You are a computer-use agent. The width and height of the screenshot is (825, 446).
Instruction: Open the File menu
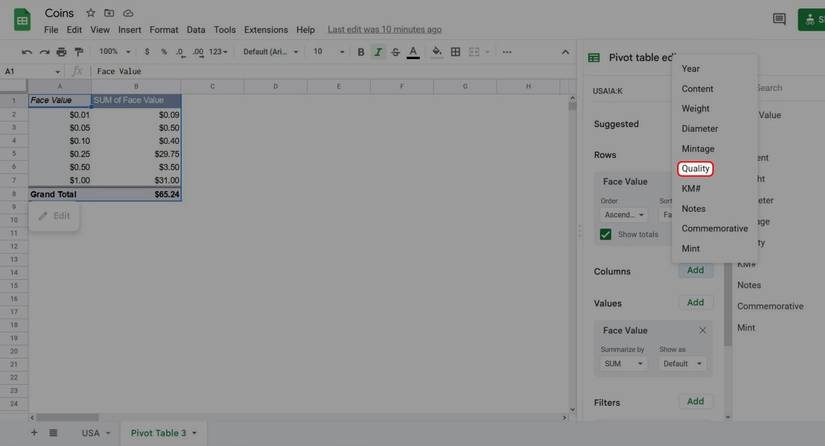click(51, 29)
